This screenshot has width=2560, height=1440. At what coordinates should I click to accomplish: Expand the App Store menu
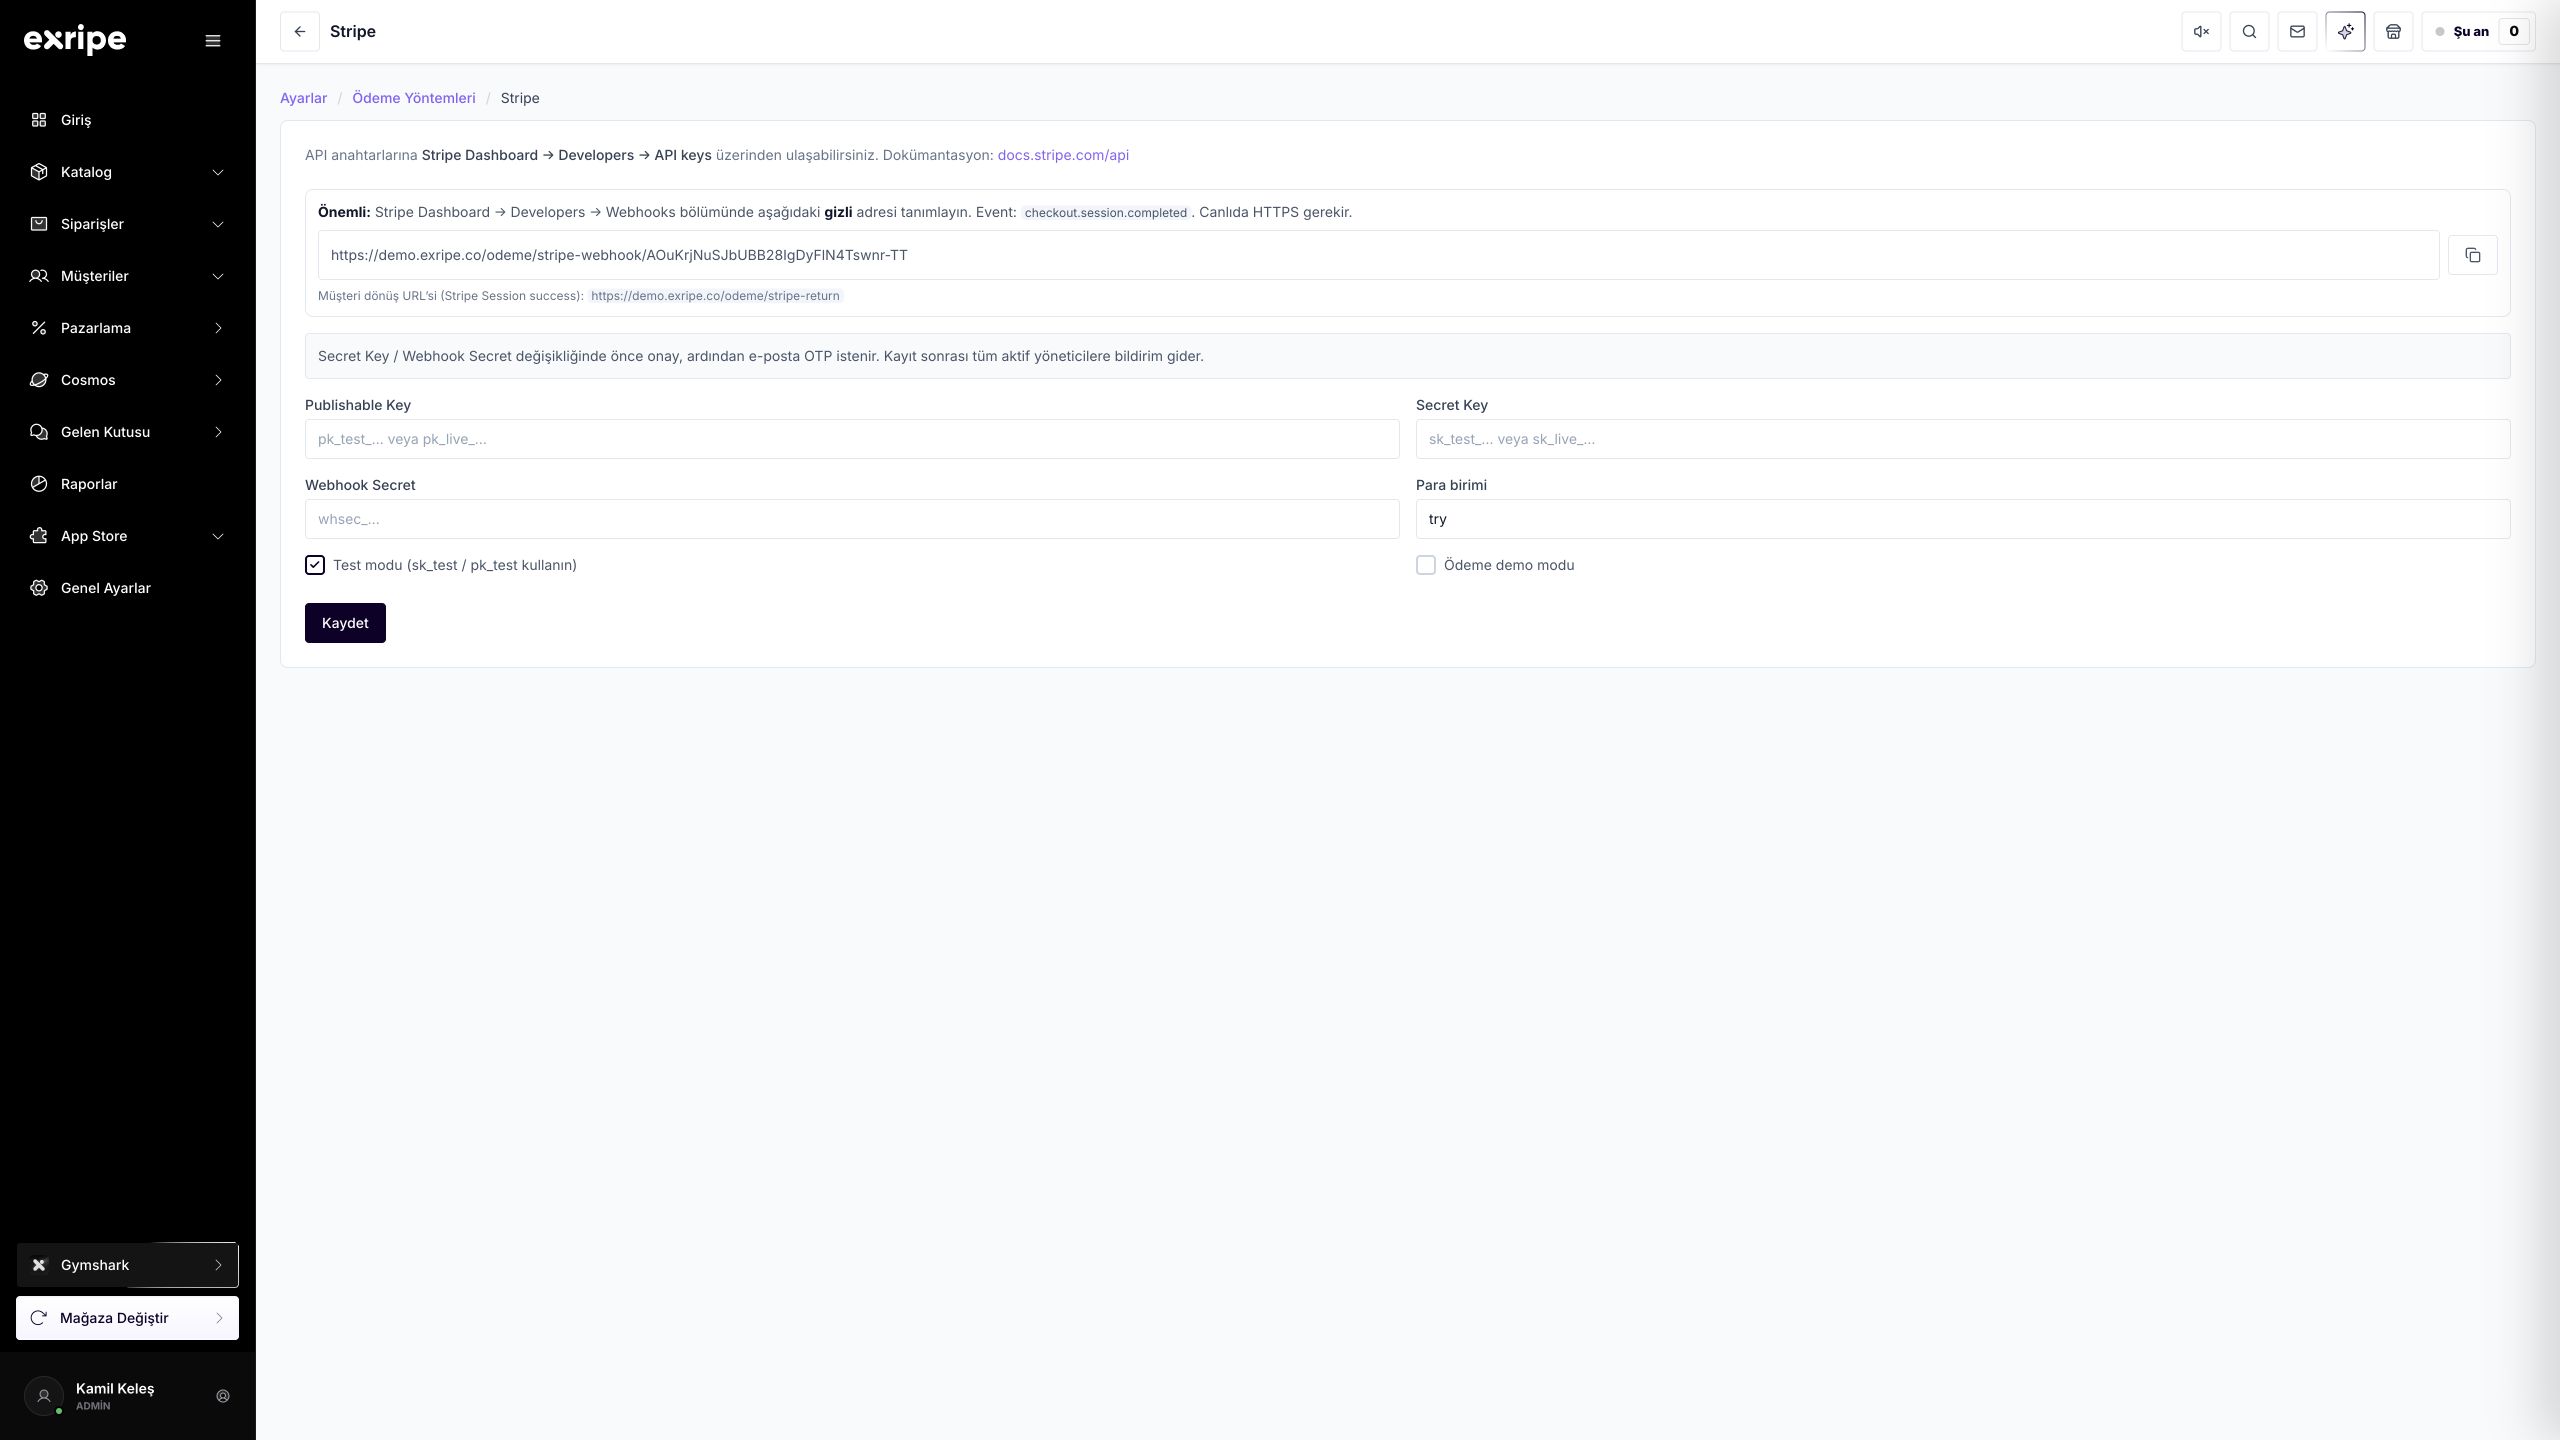coord(127,536)
